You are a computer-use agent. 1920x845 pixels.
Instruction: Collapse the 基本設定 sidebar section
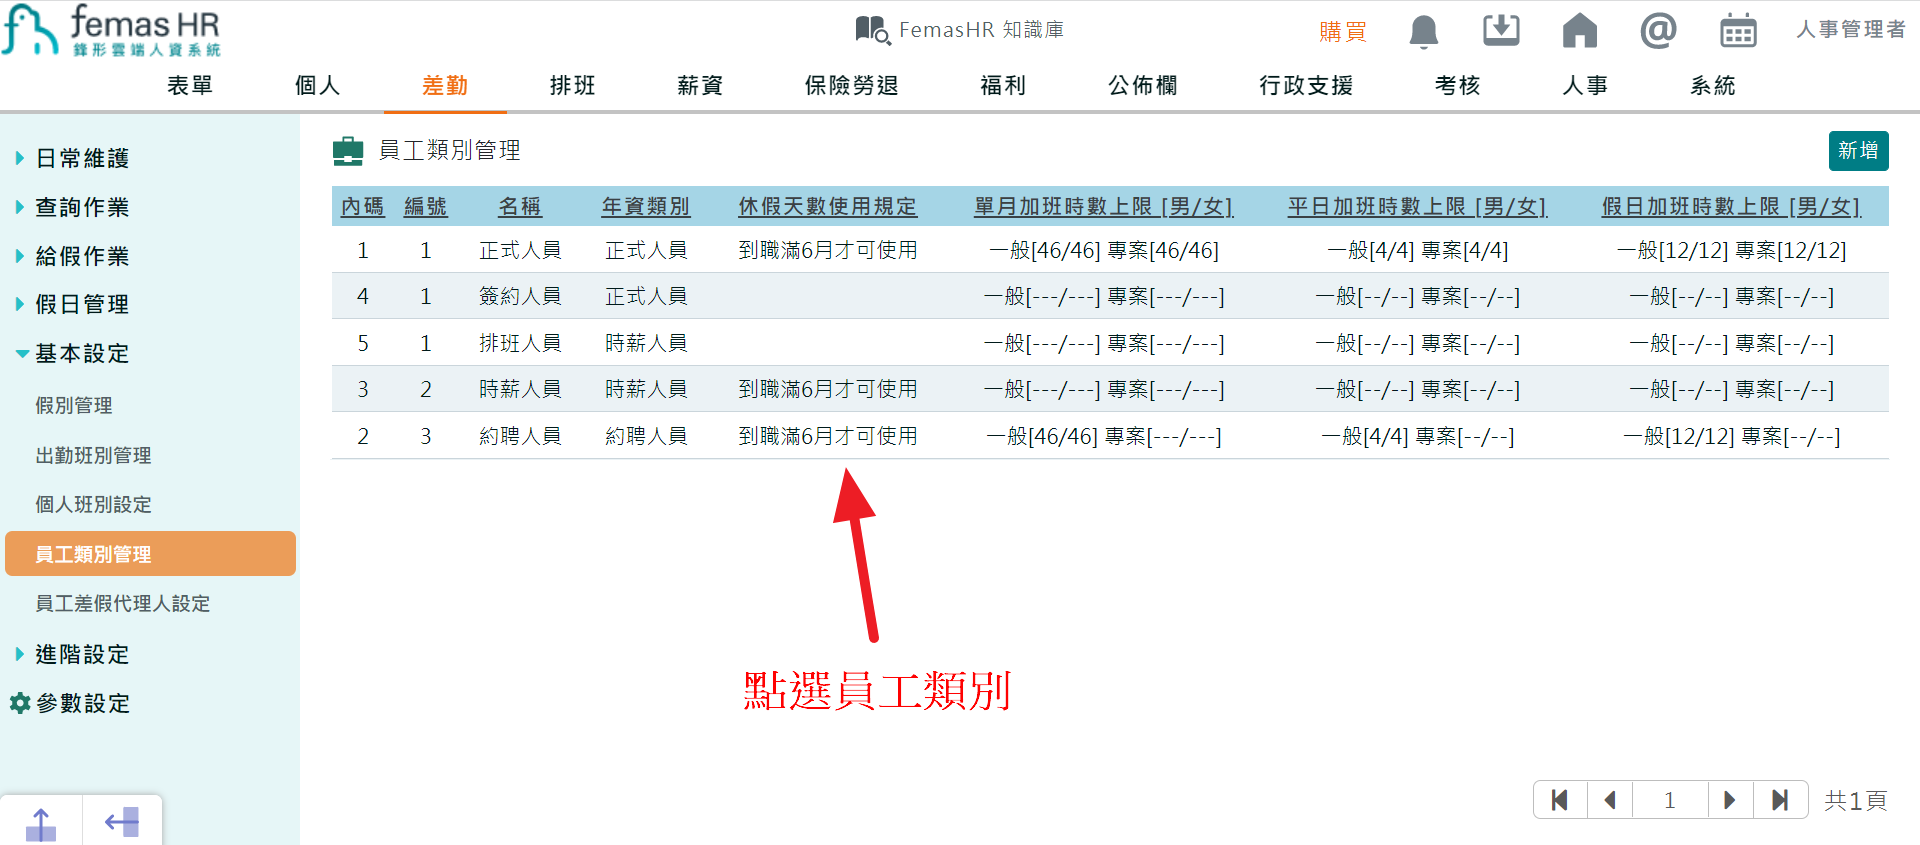(73, 353)
